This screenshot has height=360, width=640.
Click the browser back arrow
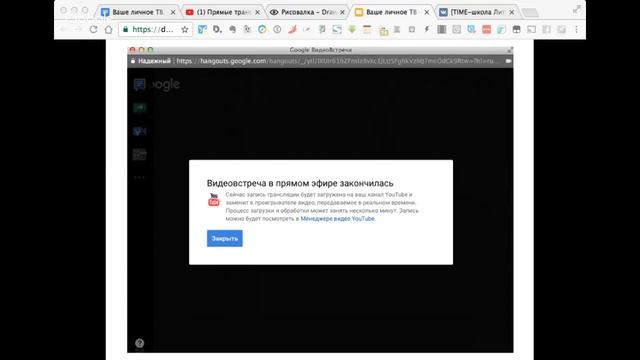(63, 29)
